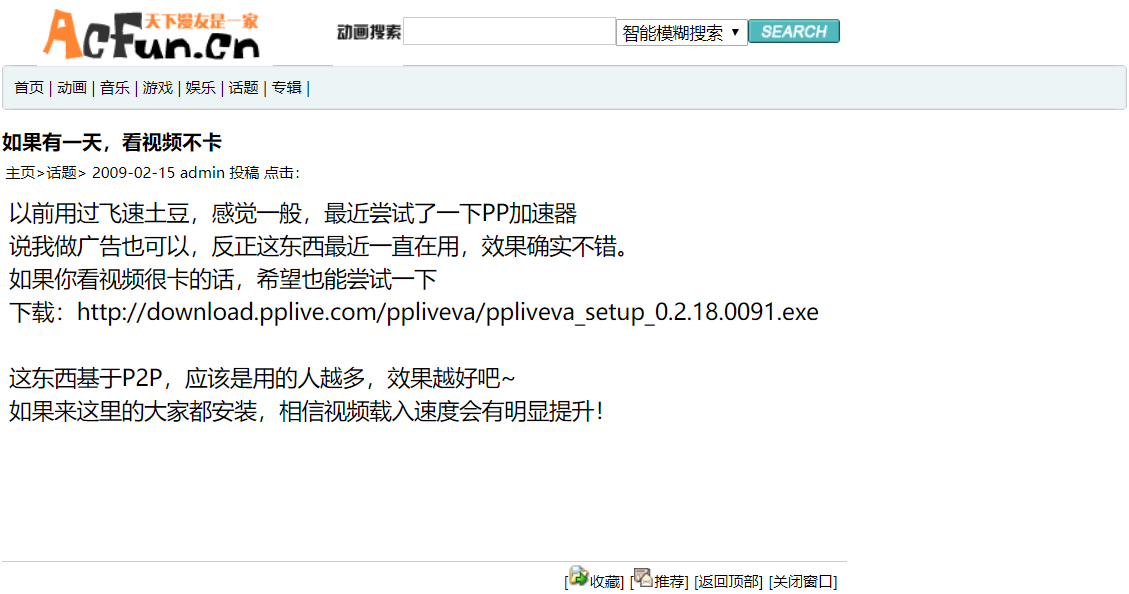Click the line starting 如果来这里的大家都安装
1129x594 pixels.
coord(307,411)
